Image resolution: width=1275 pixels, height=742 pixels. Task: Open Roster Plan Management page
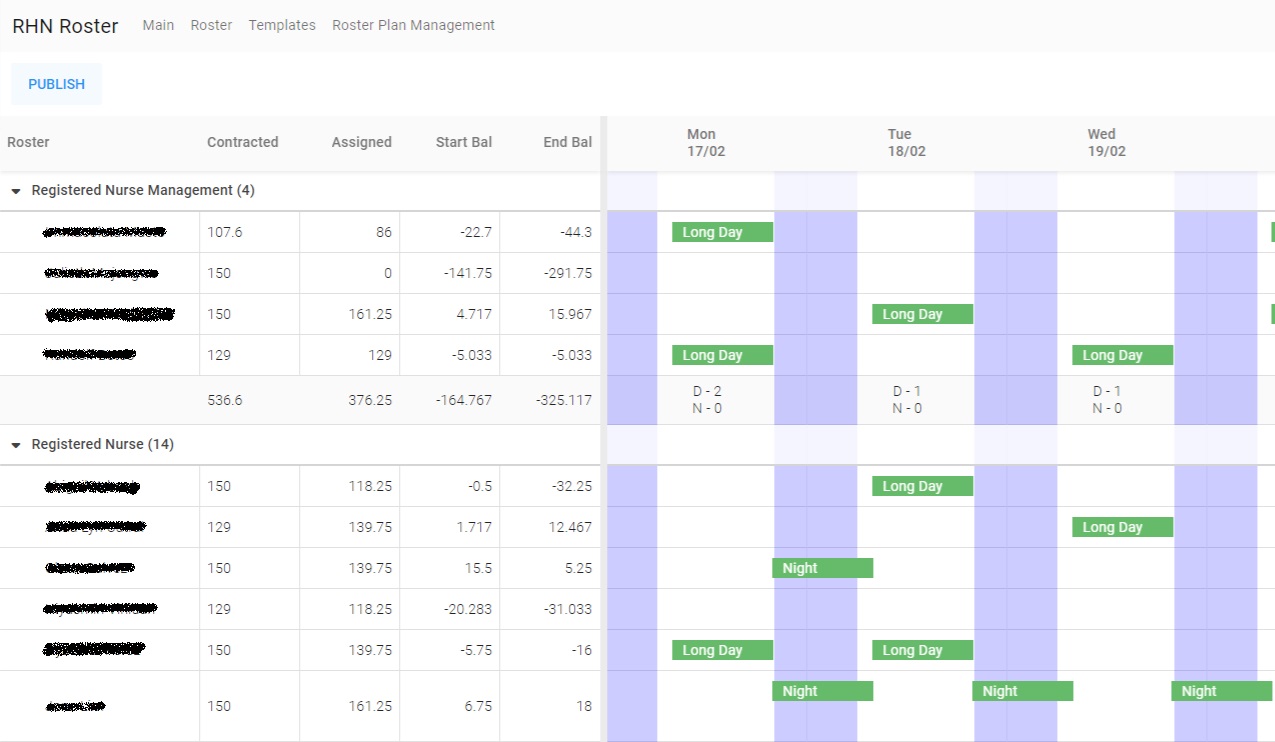tap(413, 25)
